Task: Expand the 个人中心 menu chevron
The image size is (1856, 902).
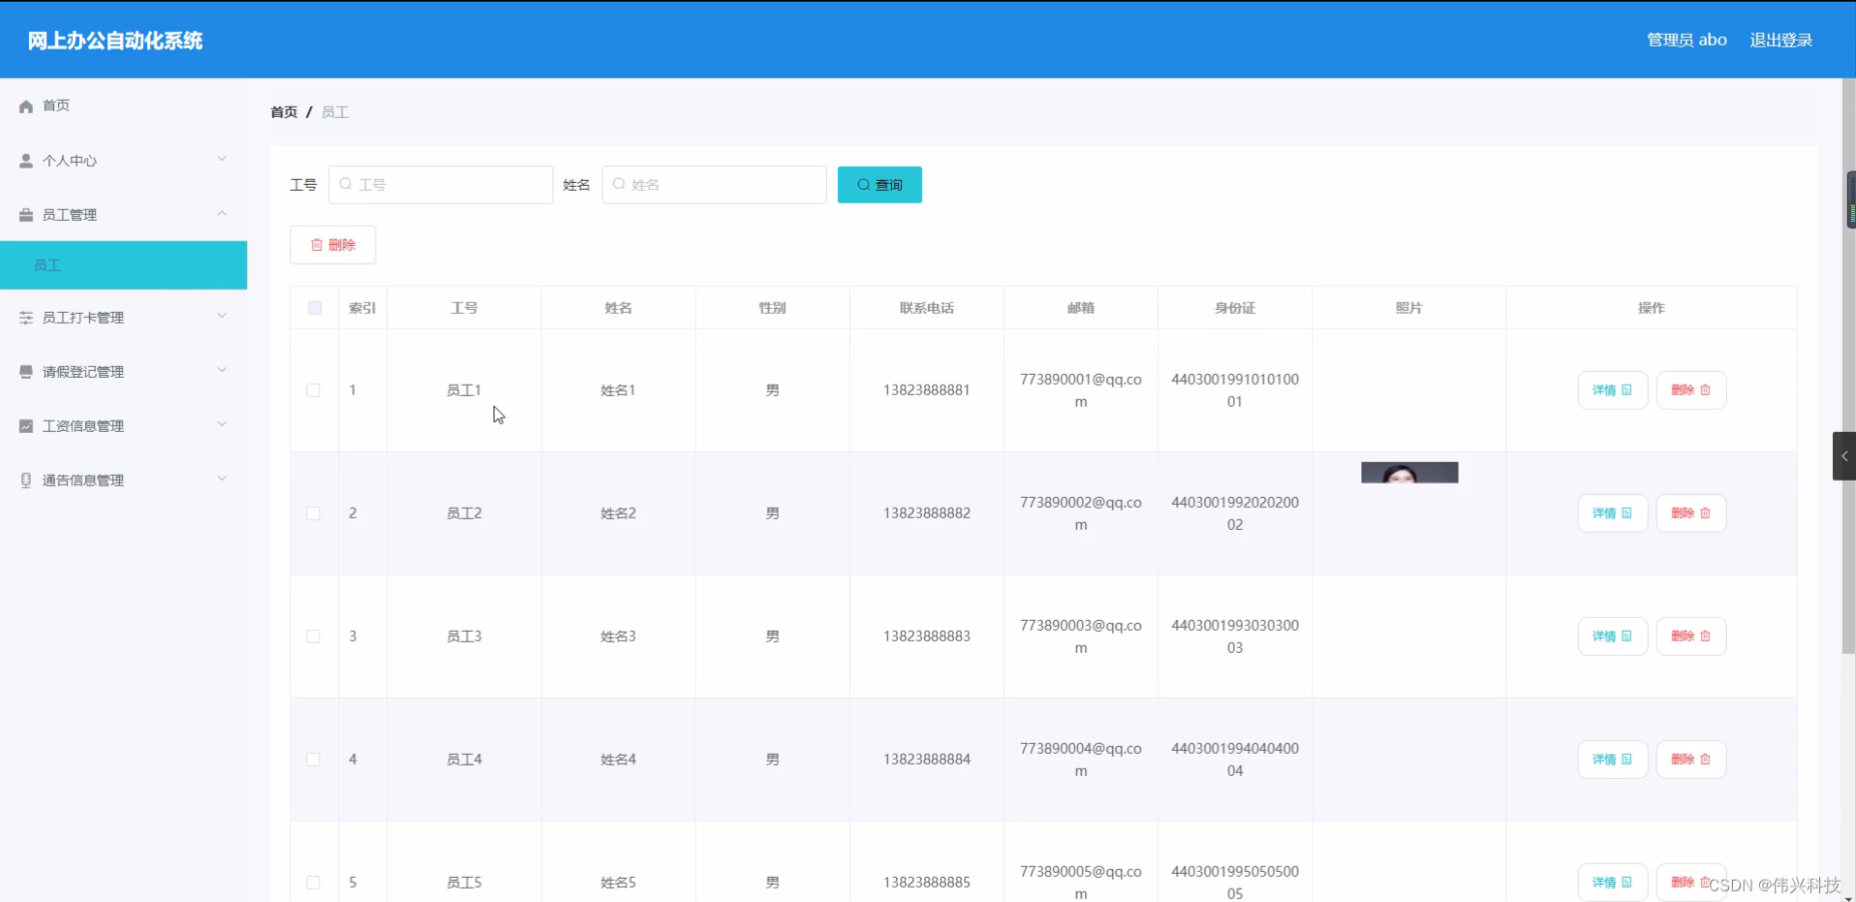Action: coord(222,159)
